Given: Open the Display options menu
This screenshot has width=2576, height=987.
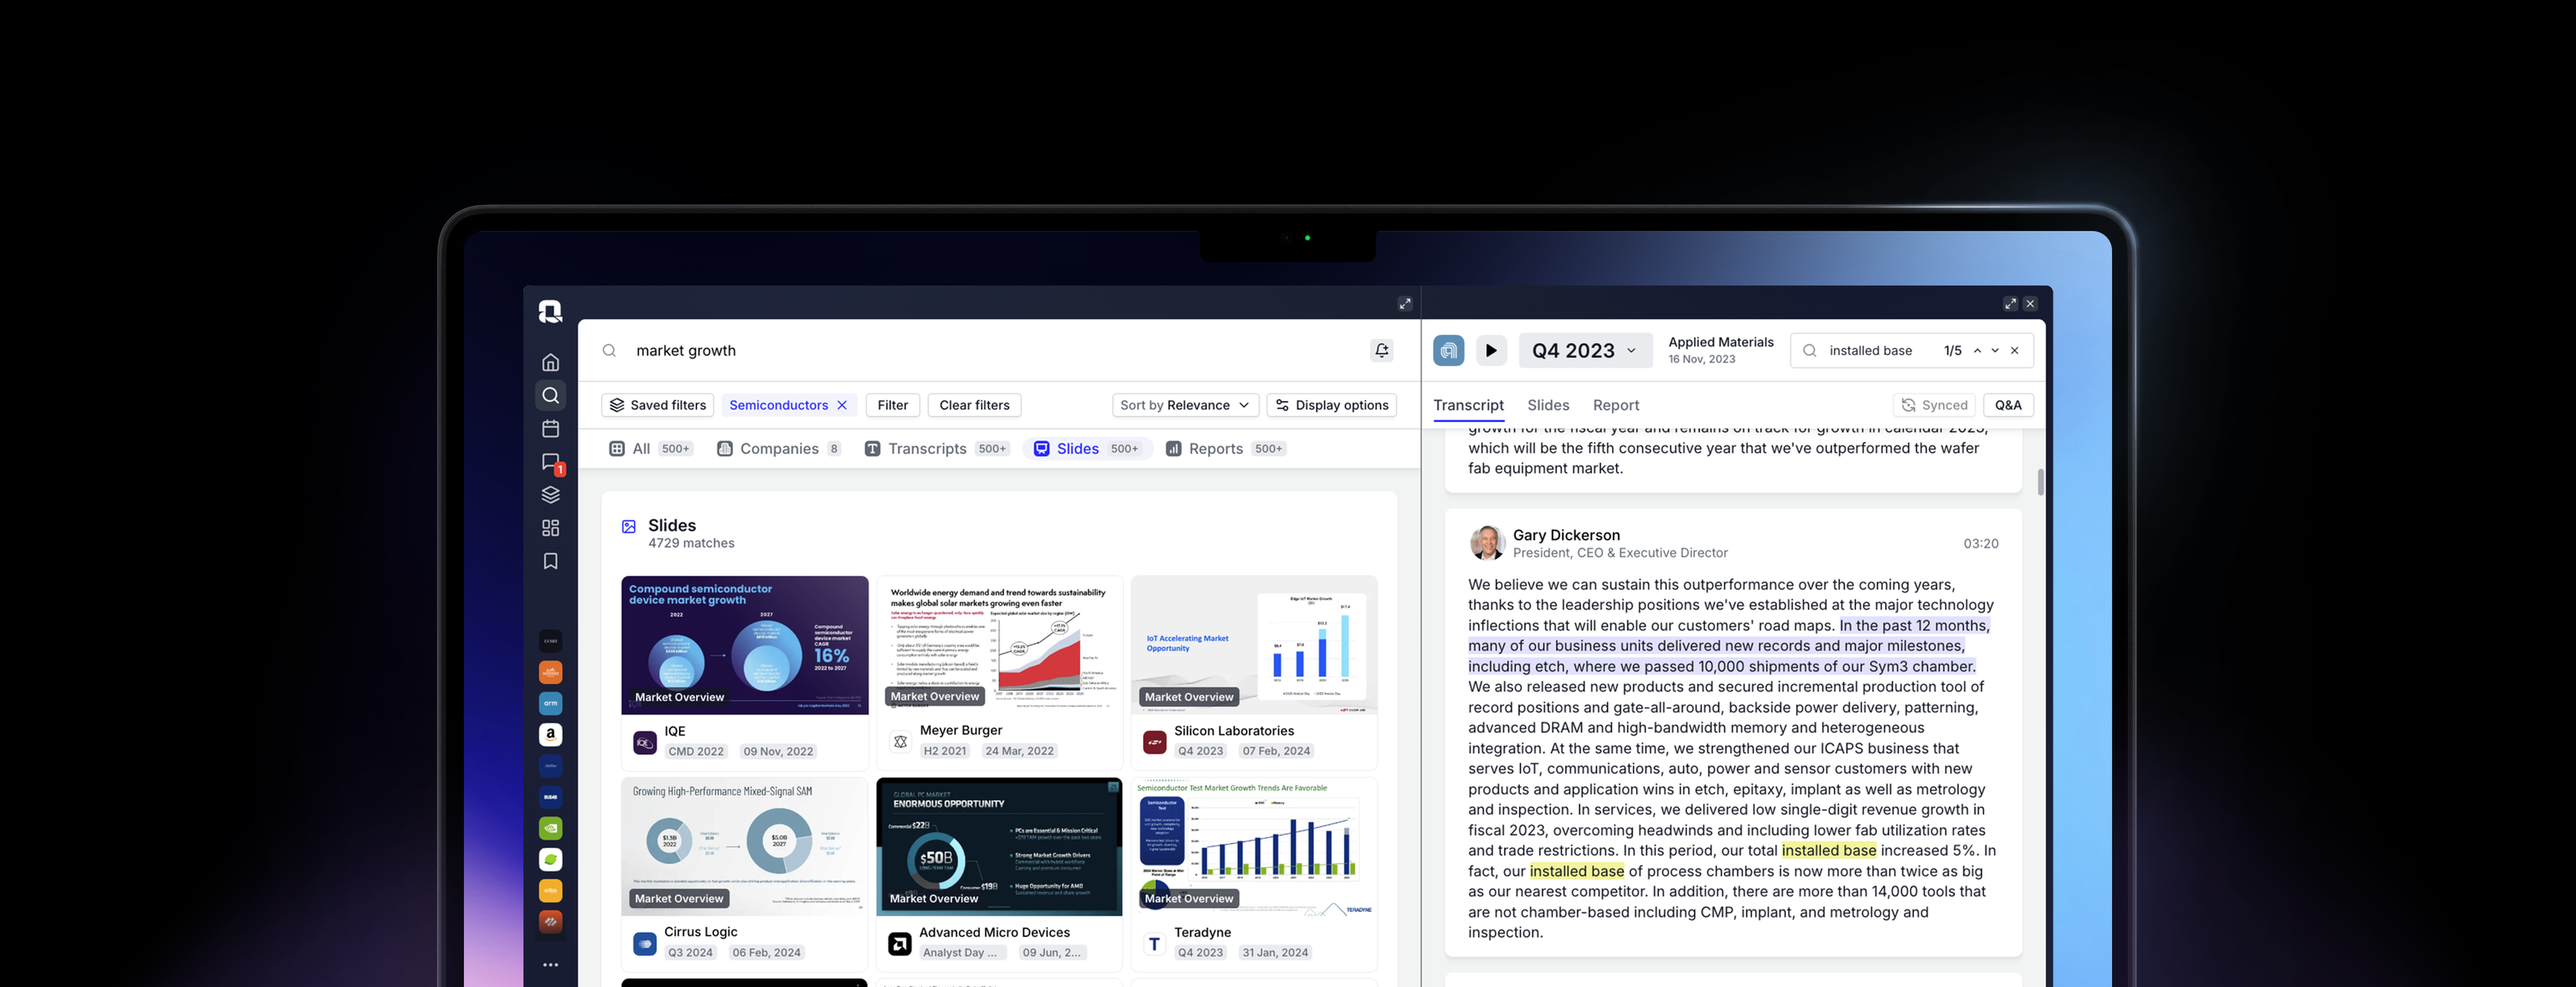Looking at the screenshot, I should coord(1331,405).
